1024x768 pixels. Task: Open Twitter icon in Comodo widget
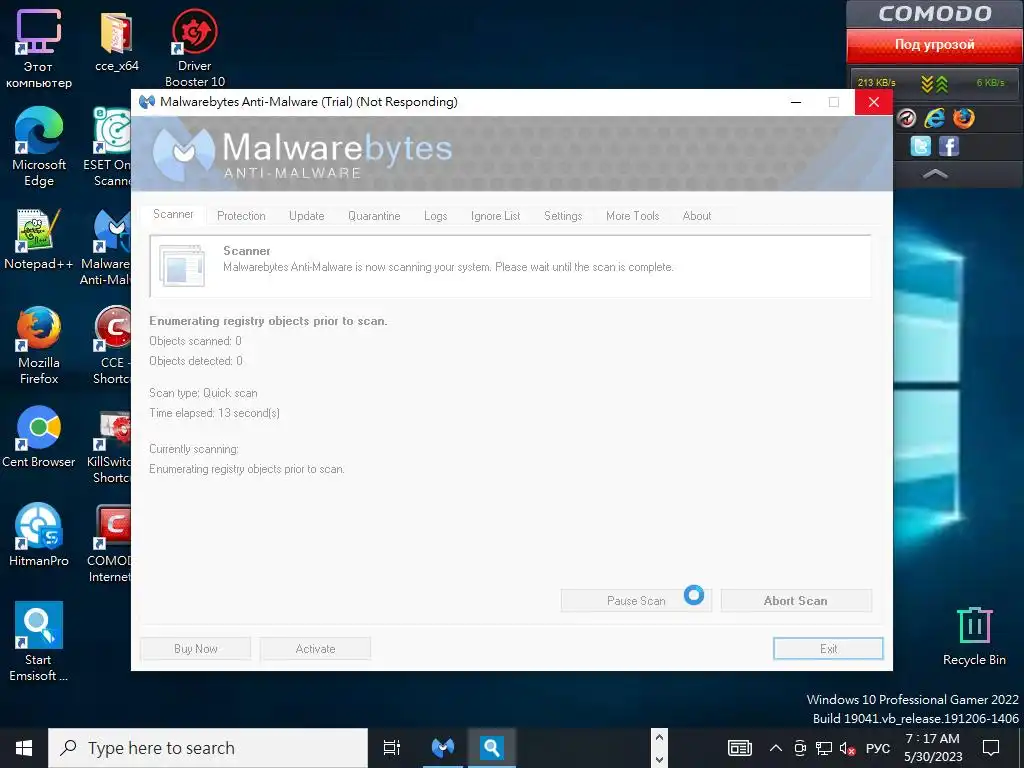tap(920, 146)
